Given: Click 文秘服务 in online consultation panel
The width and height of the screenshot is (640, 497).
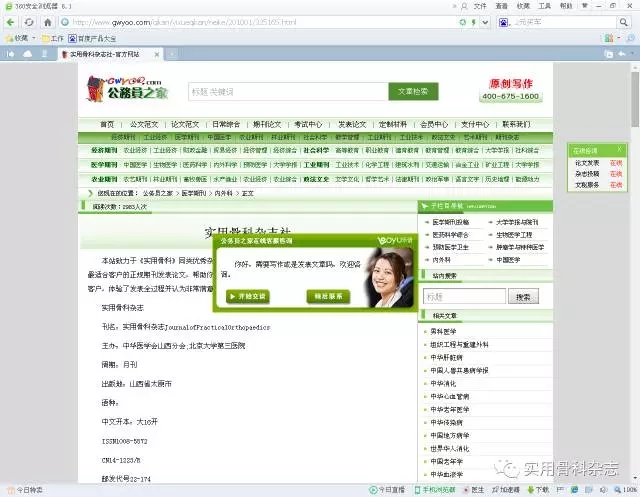Looking at the screenshot, I should tap(587, 185).
